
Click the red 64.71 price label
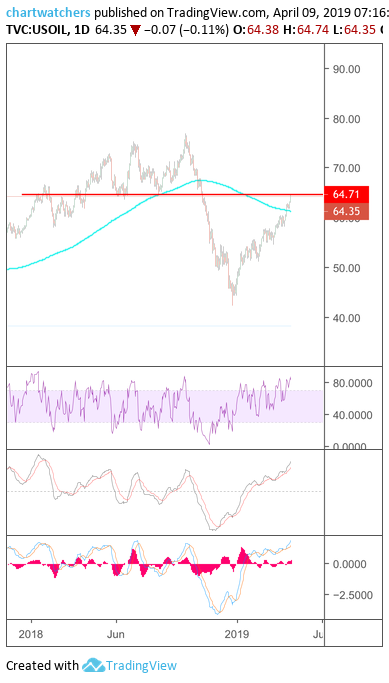[x=347, y=195]
